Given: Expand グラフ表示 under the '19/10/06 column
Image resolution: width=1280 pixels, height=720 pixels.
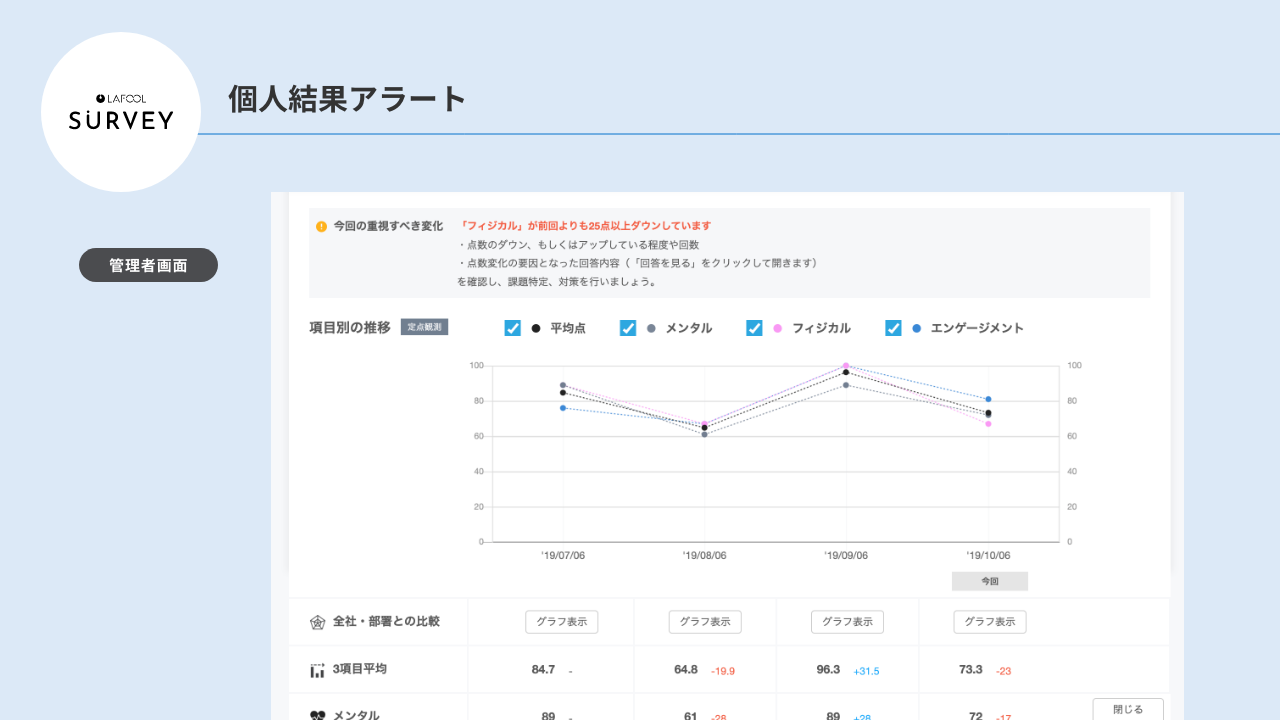Looking at the screenshot, I should [989, 622].
